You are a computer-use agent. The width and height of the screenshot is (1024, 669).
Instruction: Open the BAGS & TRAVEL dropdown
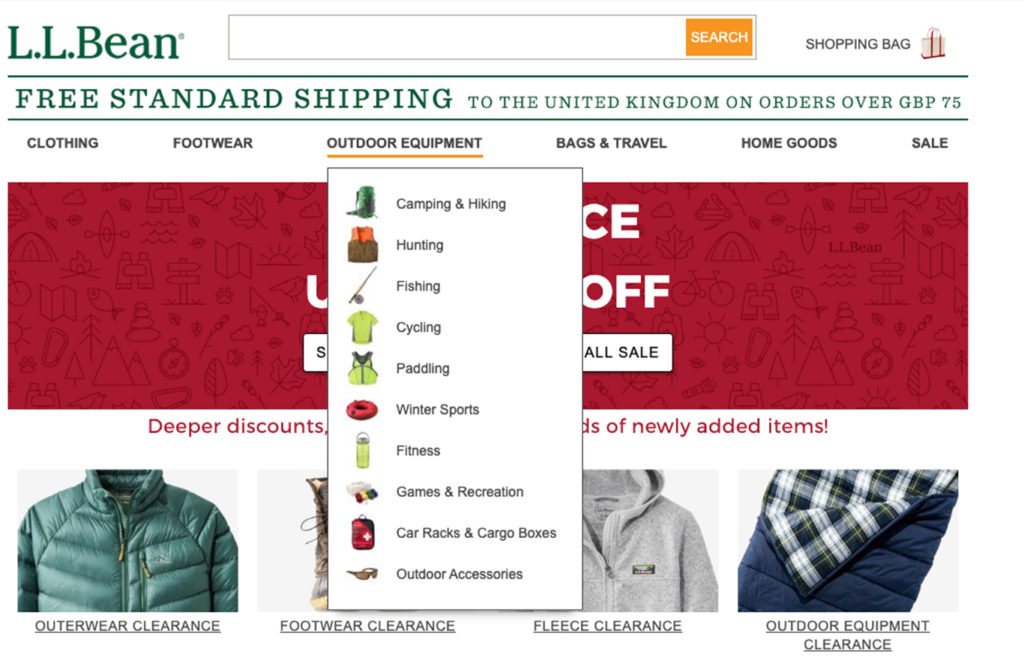[611, 143]
